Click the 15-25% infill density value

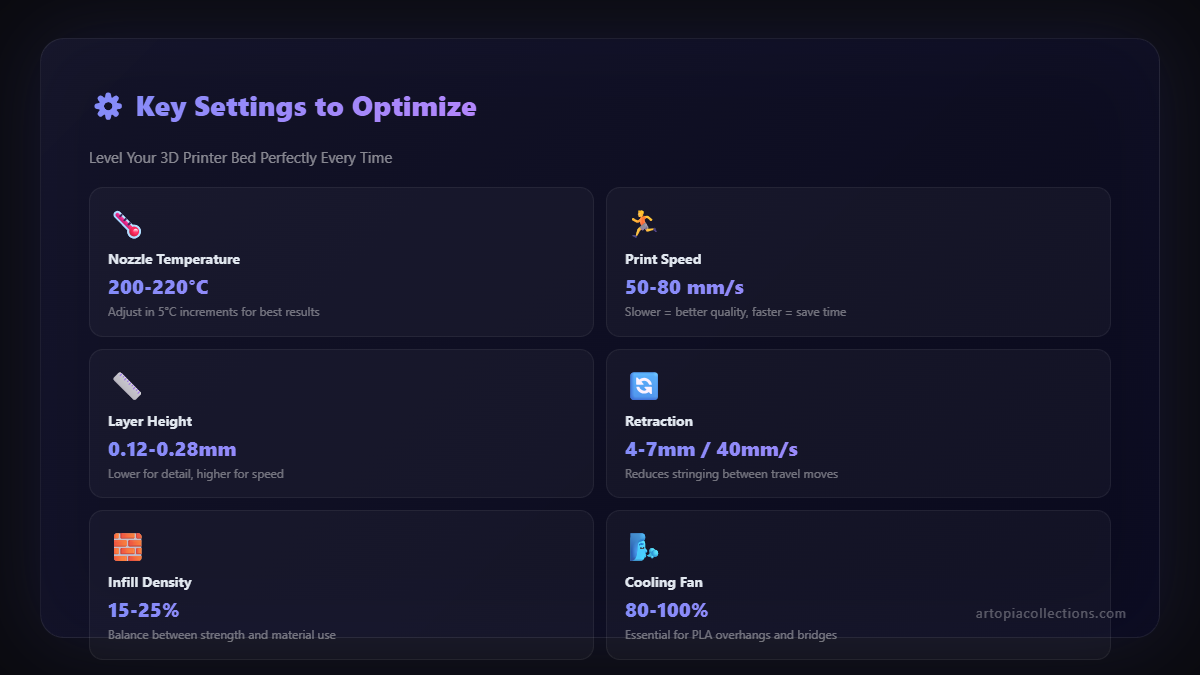[143, 610]
